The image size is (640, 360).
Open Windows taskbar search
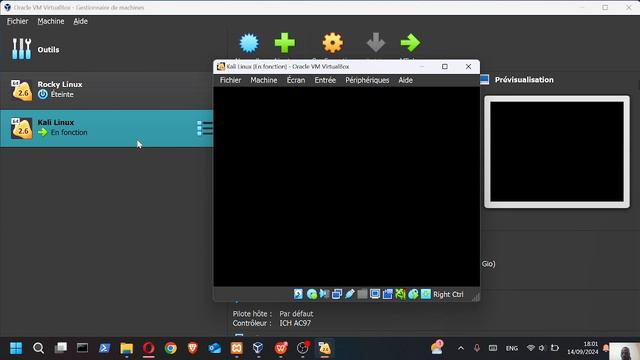[38, 348]
